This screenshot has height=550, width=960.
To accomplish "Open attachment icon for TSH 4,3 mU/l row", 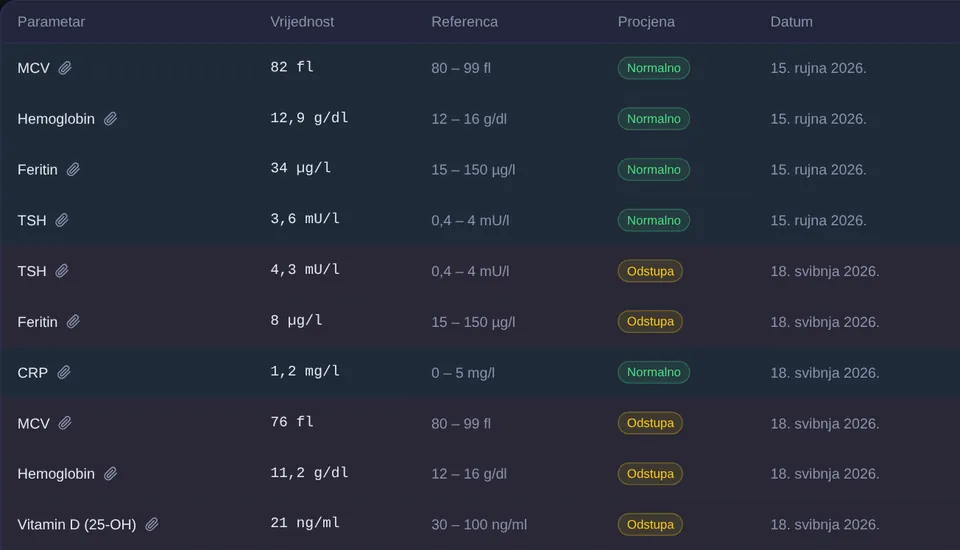I will [x=62, y=271].
